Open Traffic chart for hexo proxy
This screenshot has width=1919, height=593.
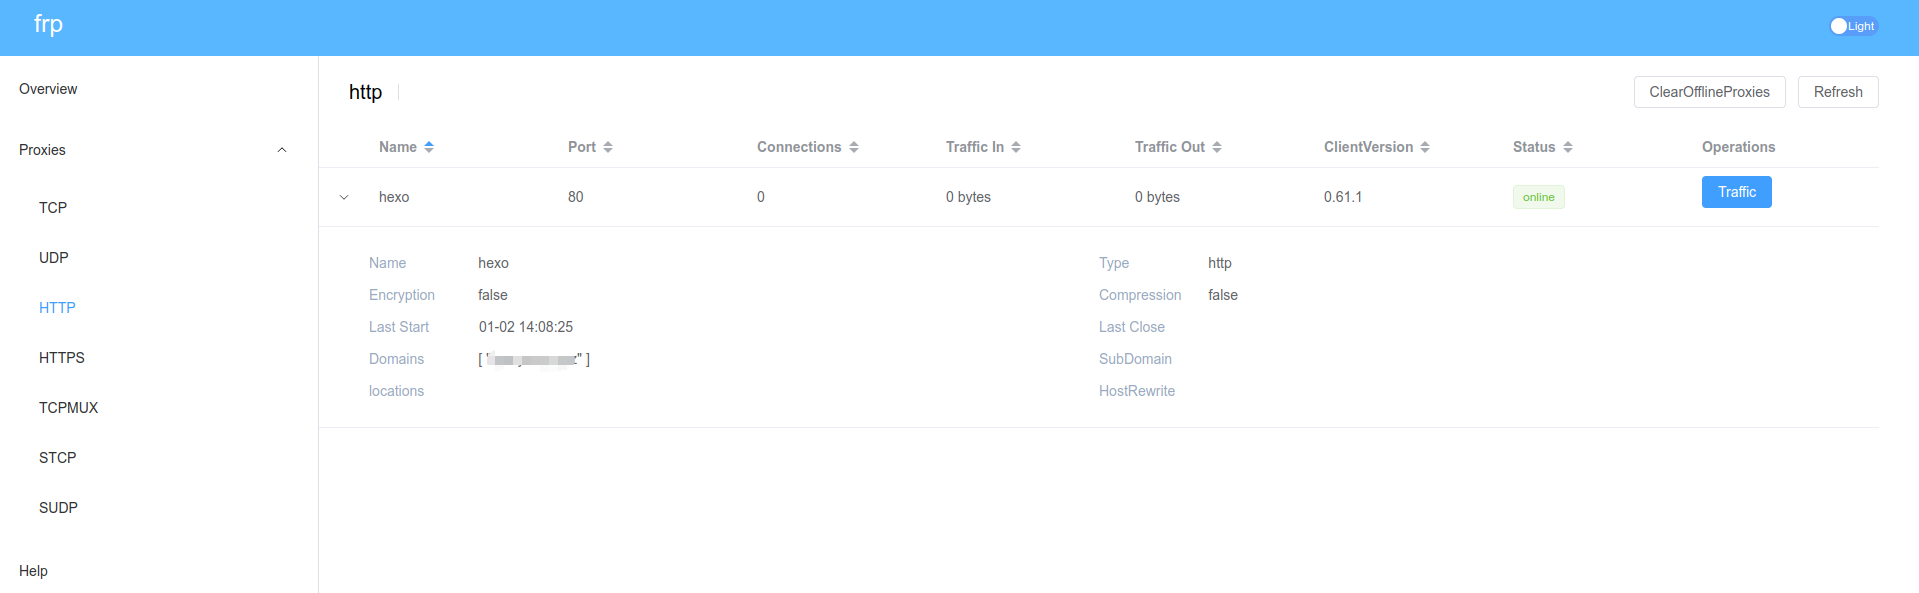click(1736, 192)
